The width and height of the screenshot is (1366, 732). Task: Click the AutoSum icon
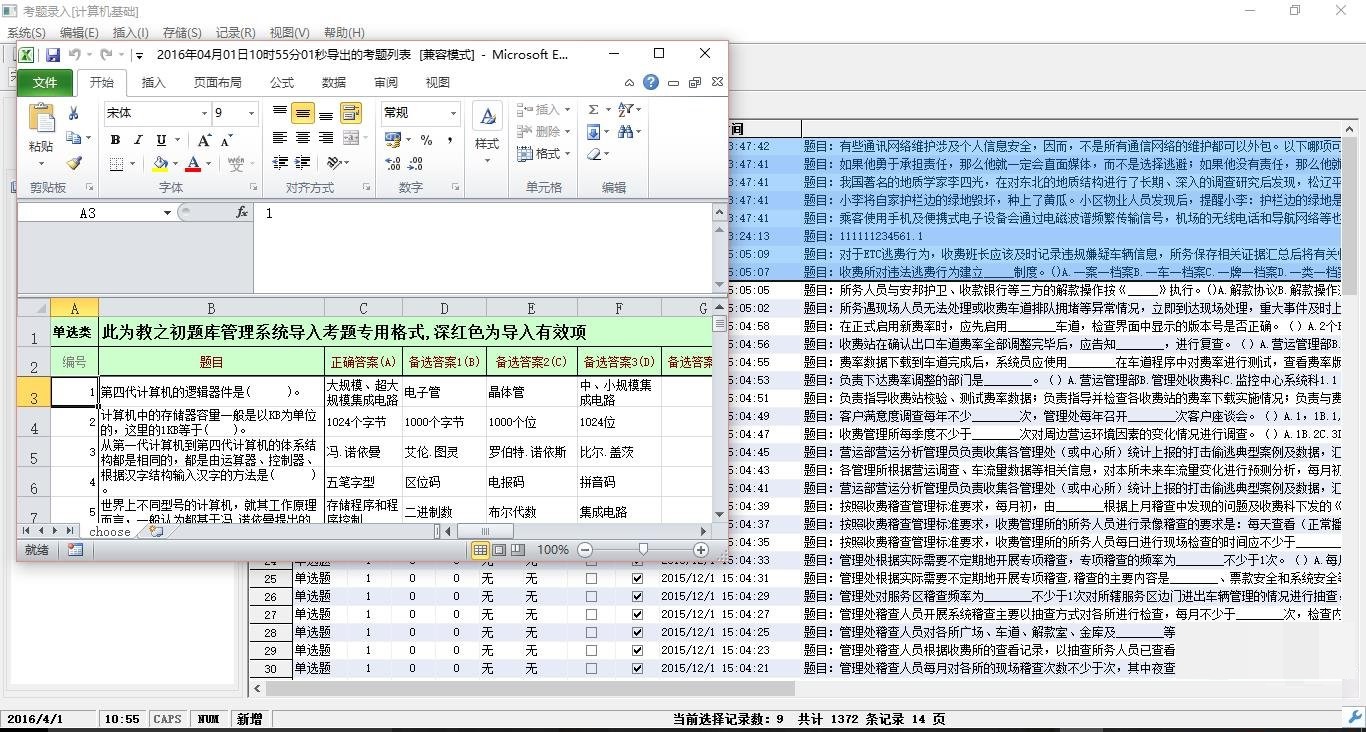593,111
